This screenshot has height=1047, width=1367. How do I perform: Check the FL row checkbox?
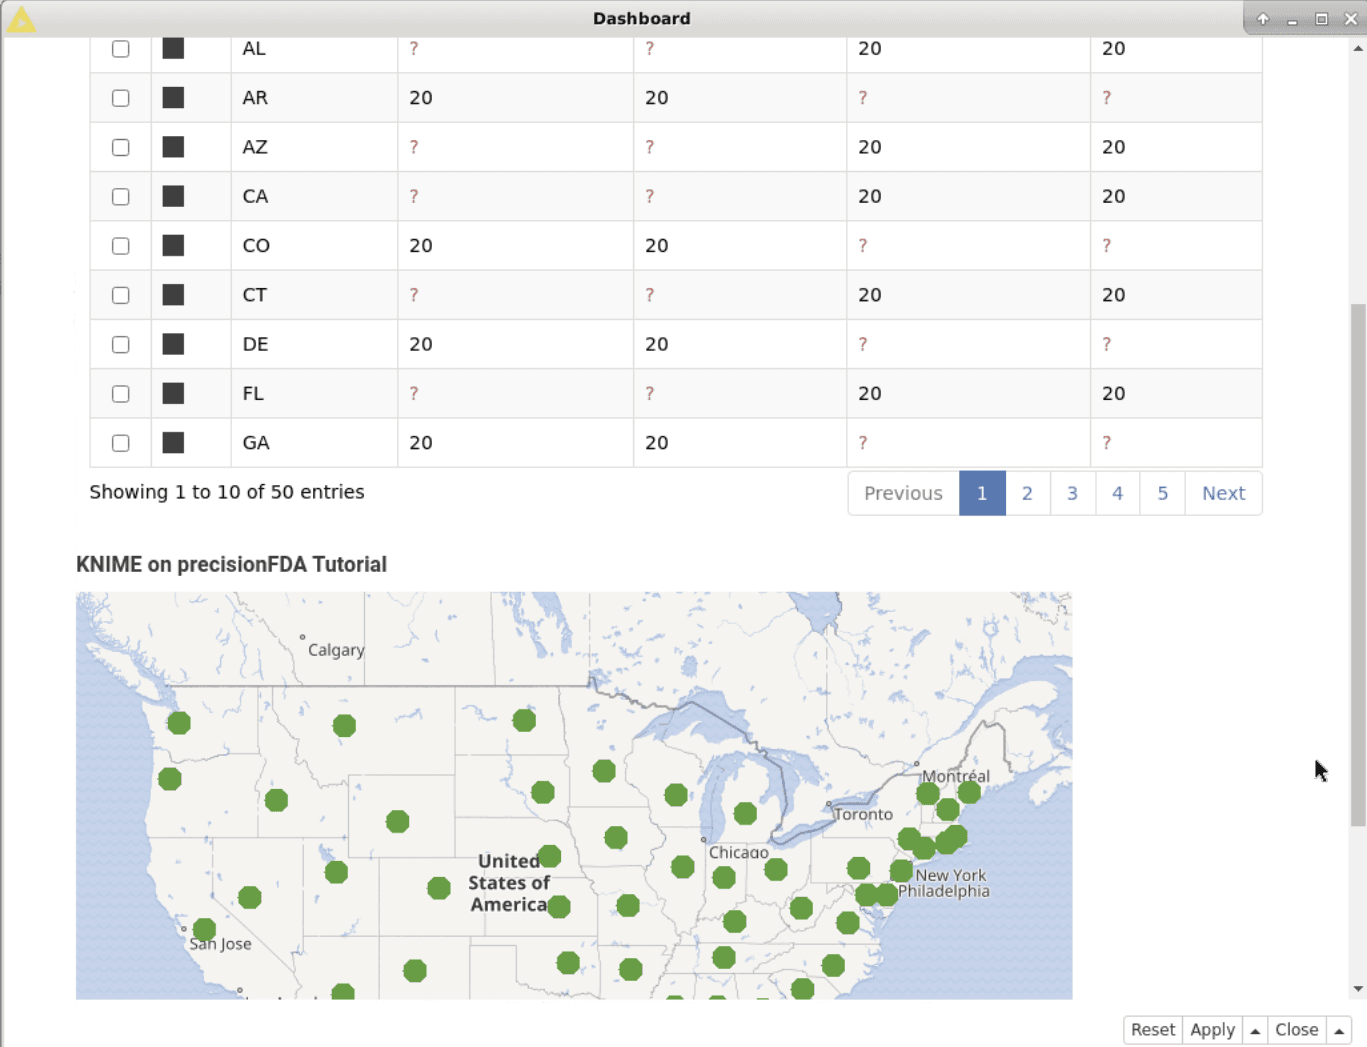coord(121,394)
